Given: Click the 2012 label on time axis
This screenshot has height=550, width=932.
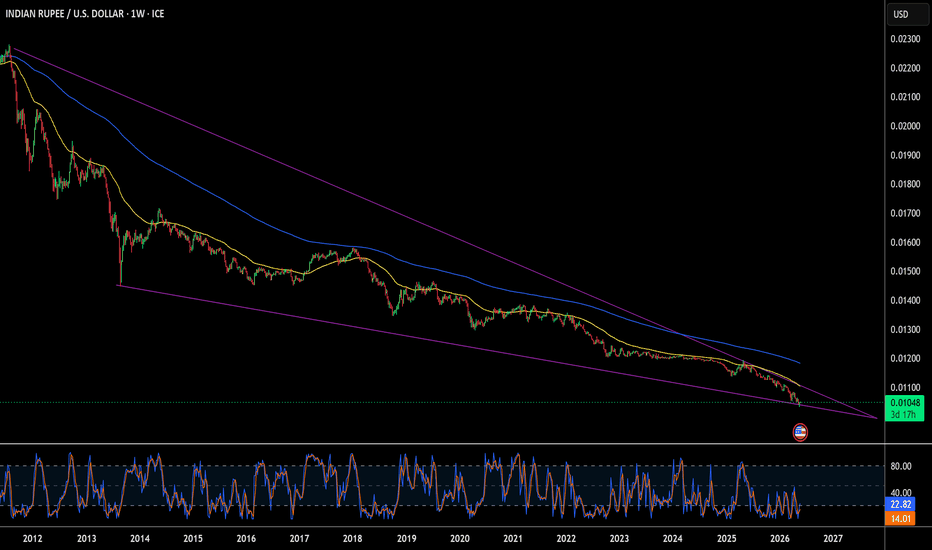Looking at the screenshot, I should pos(32,539).
